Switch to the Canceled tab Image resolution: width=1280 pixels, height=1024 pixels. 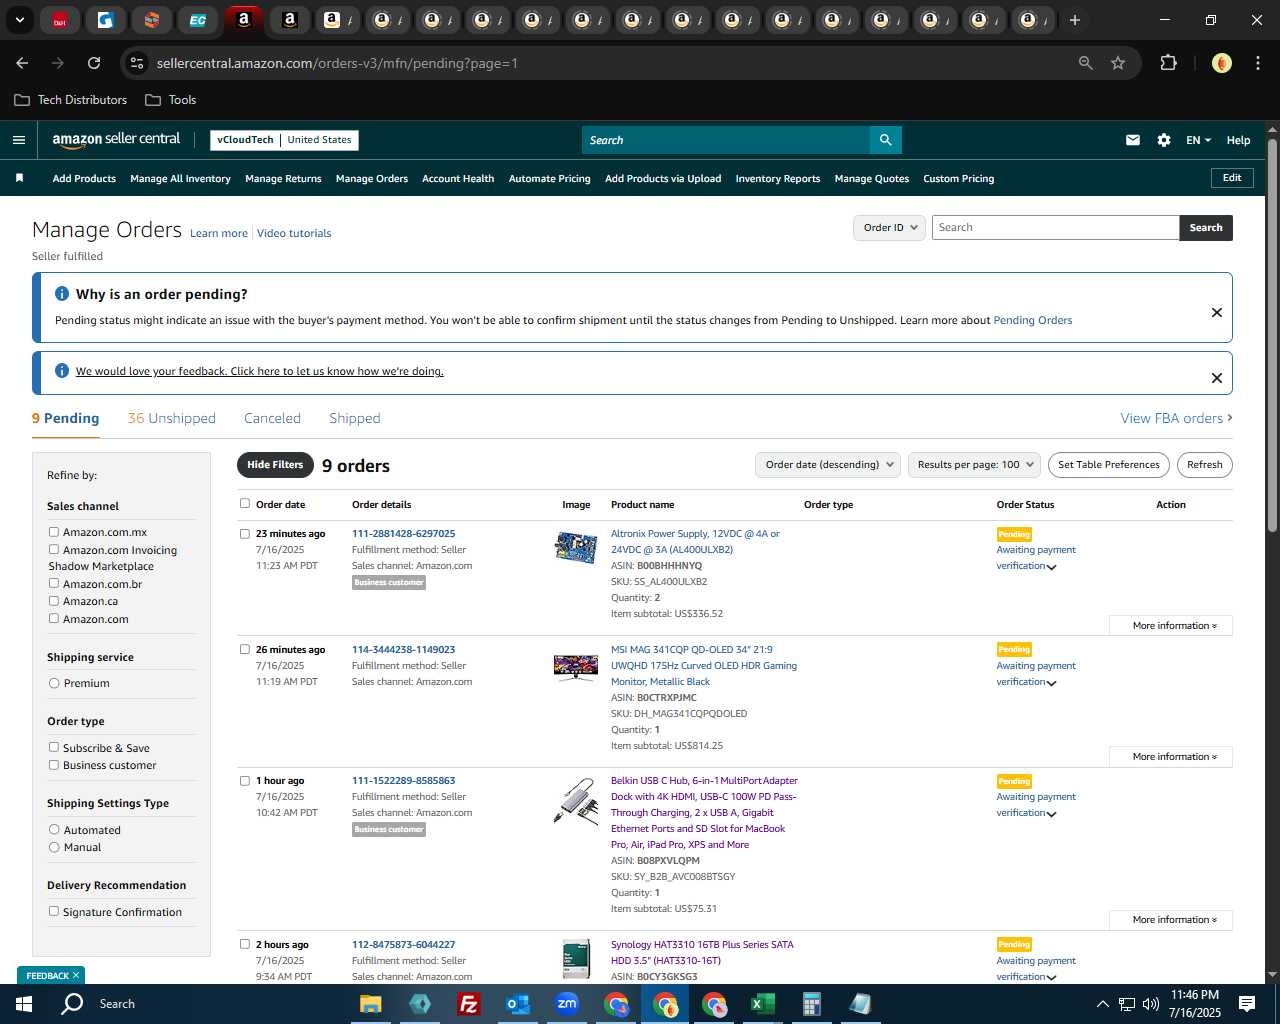point(272,418)
